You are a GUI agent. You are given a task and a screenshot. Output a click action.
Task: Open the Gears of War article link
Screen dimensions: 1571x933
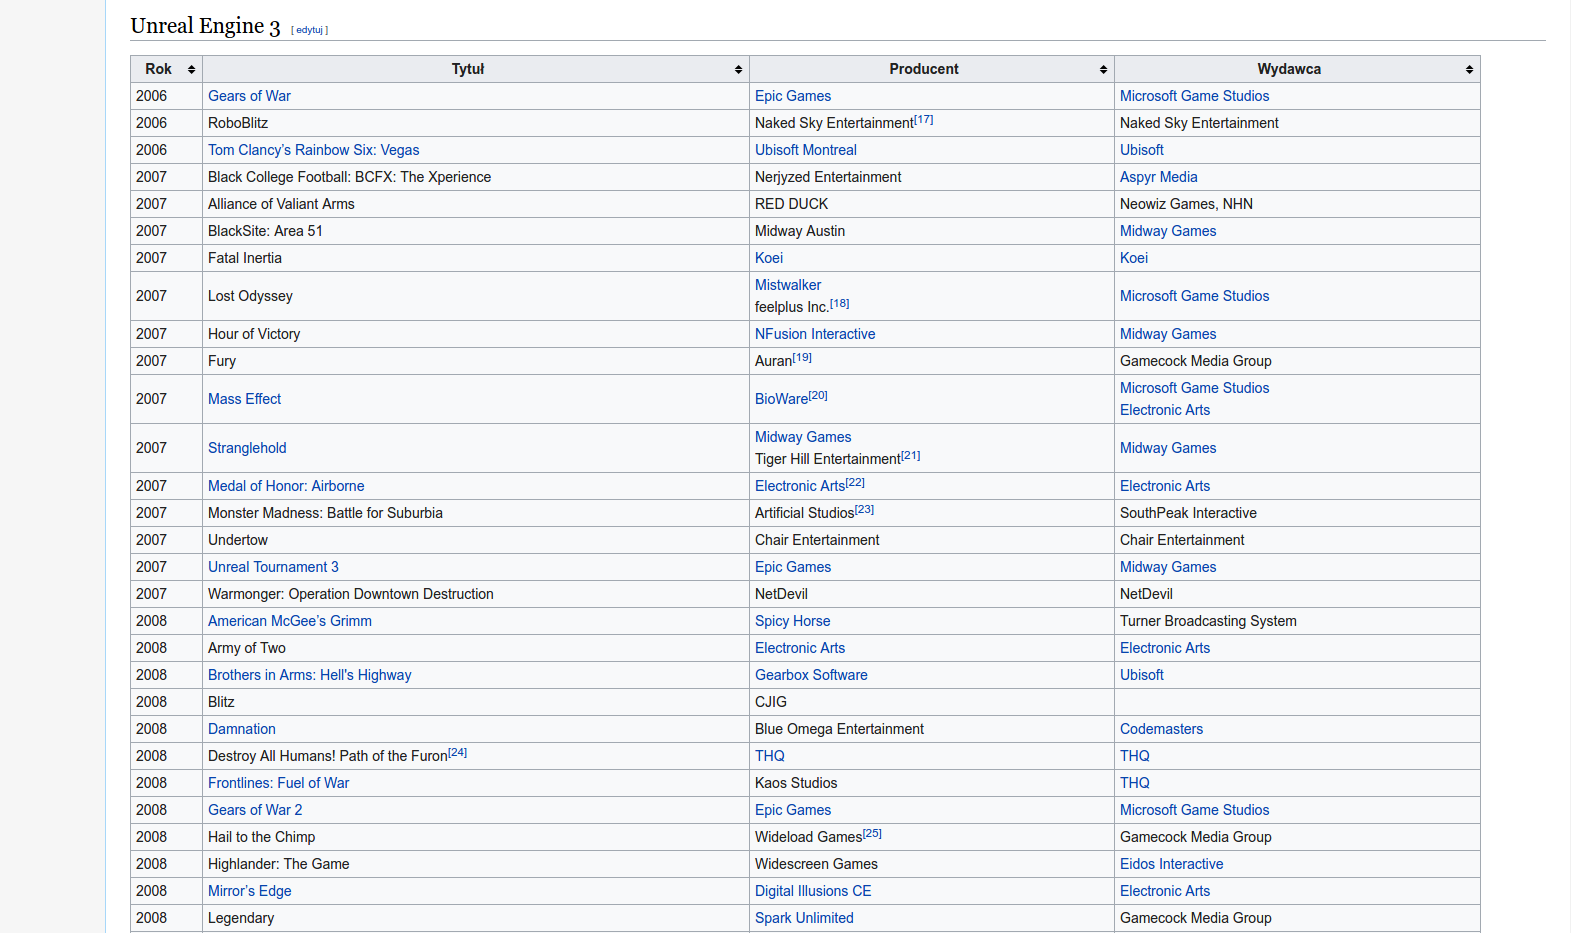pos(249,96)
